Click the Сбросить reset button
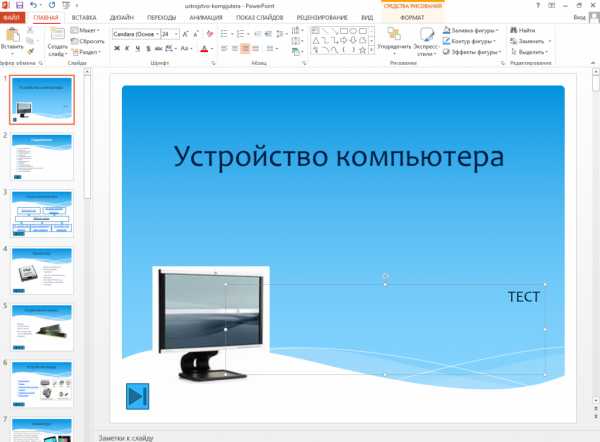This screenshot has width=600, height=442. (x=88, y=41)
